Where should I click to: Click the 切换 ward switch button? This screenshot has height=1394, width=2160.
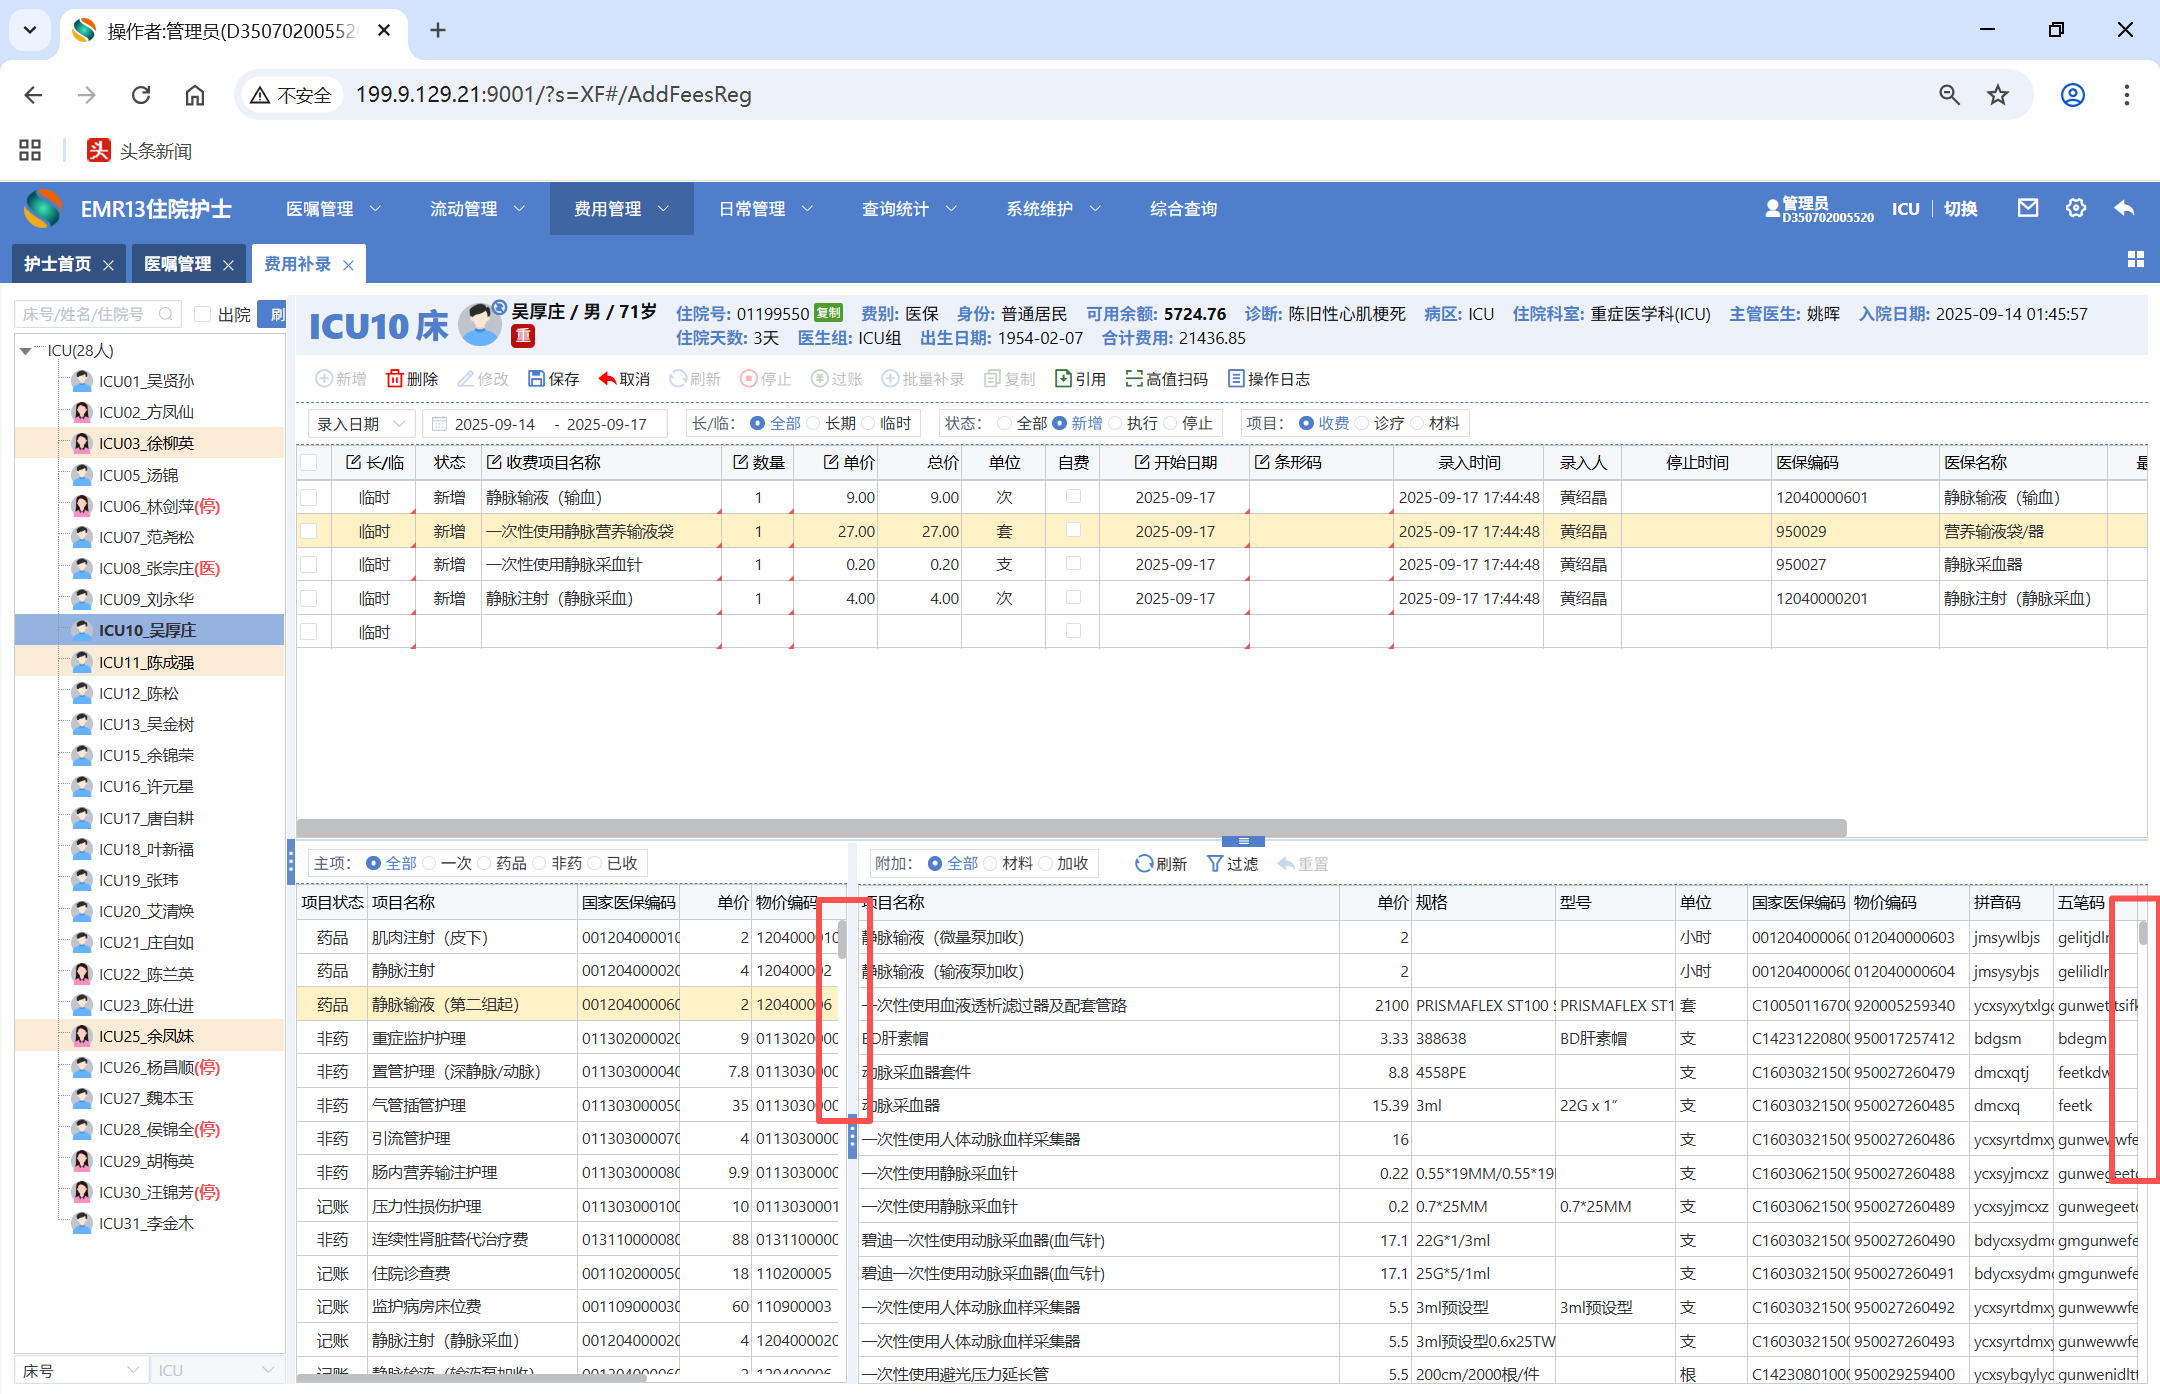[x=1960, y=208]
